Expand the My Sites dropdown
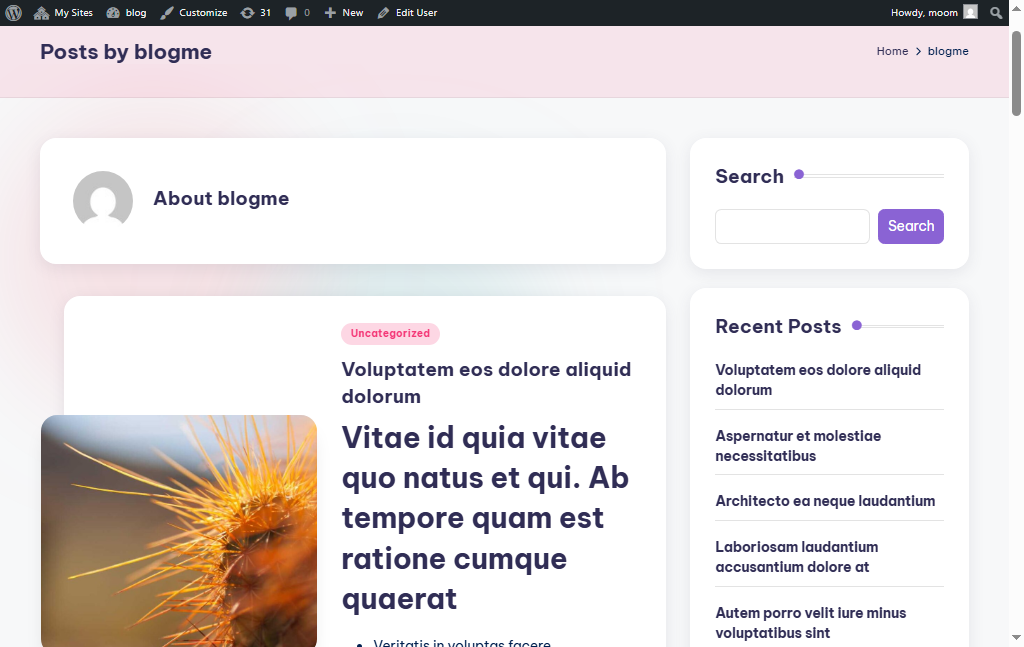The width and height of the screenshot is (1024, 647). click(x=63, y=12)
